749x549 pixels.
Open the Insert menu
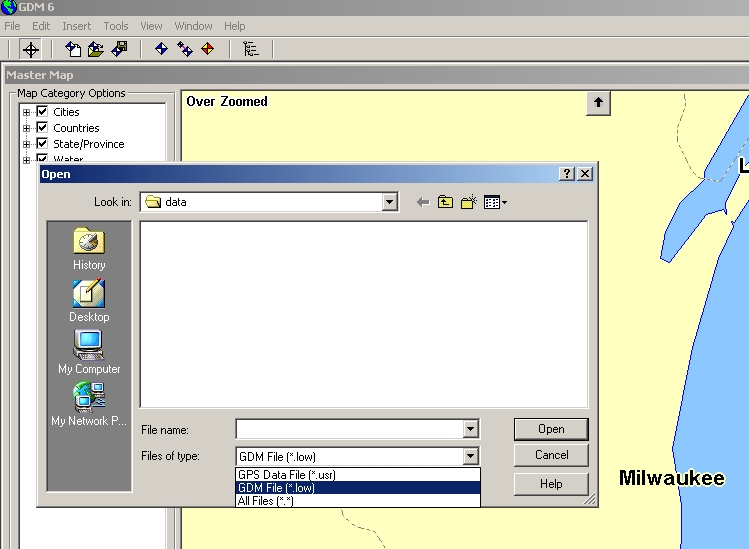click(x=76, y=26)
